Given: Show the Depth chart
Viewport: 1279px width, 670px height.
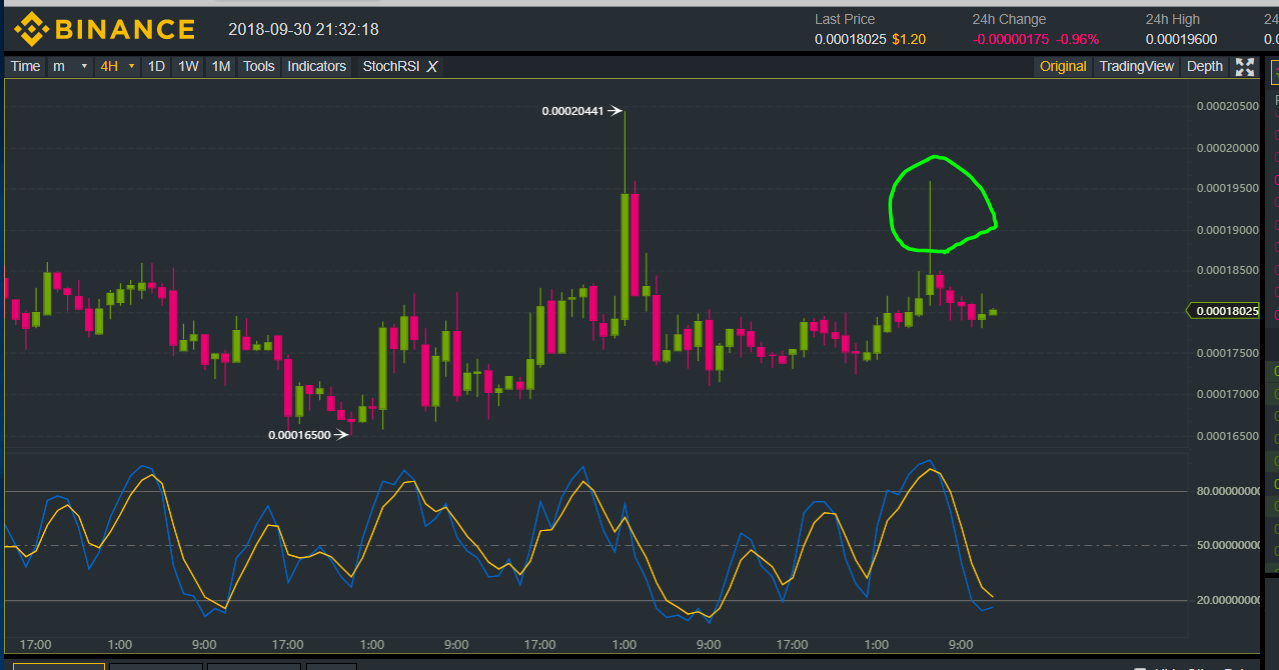Looking at the screenshot, I should (1204, 67).
